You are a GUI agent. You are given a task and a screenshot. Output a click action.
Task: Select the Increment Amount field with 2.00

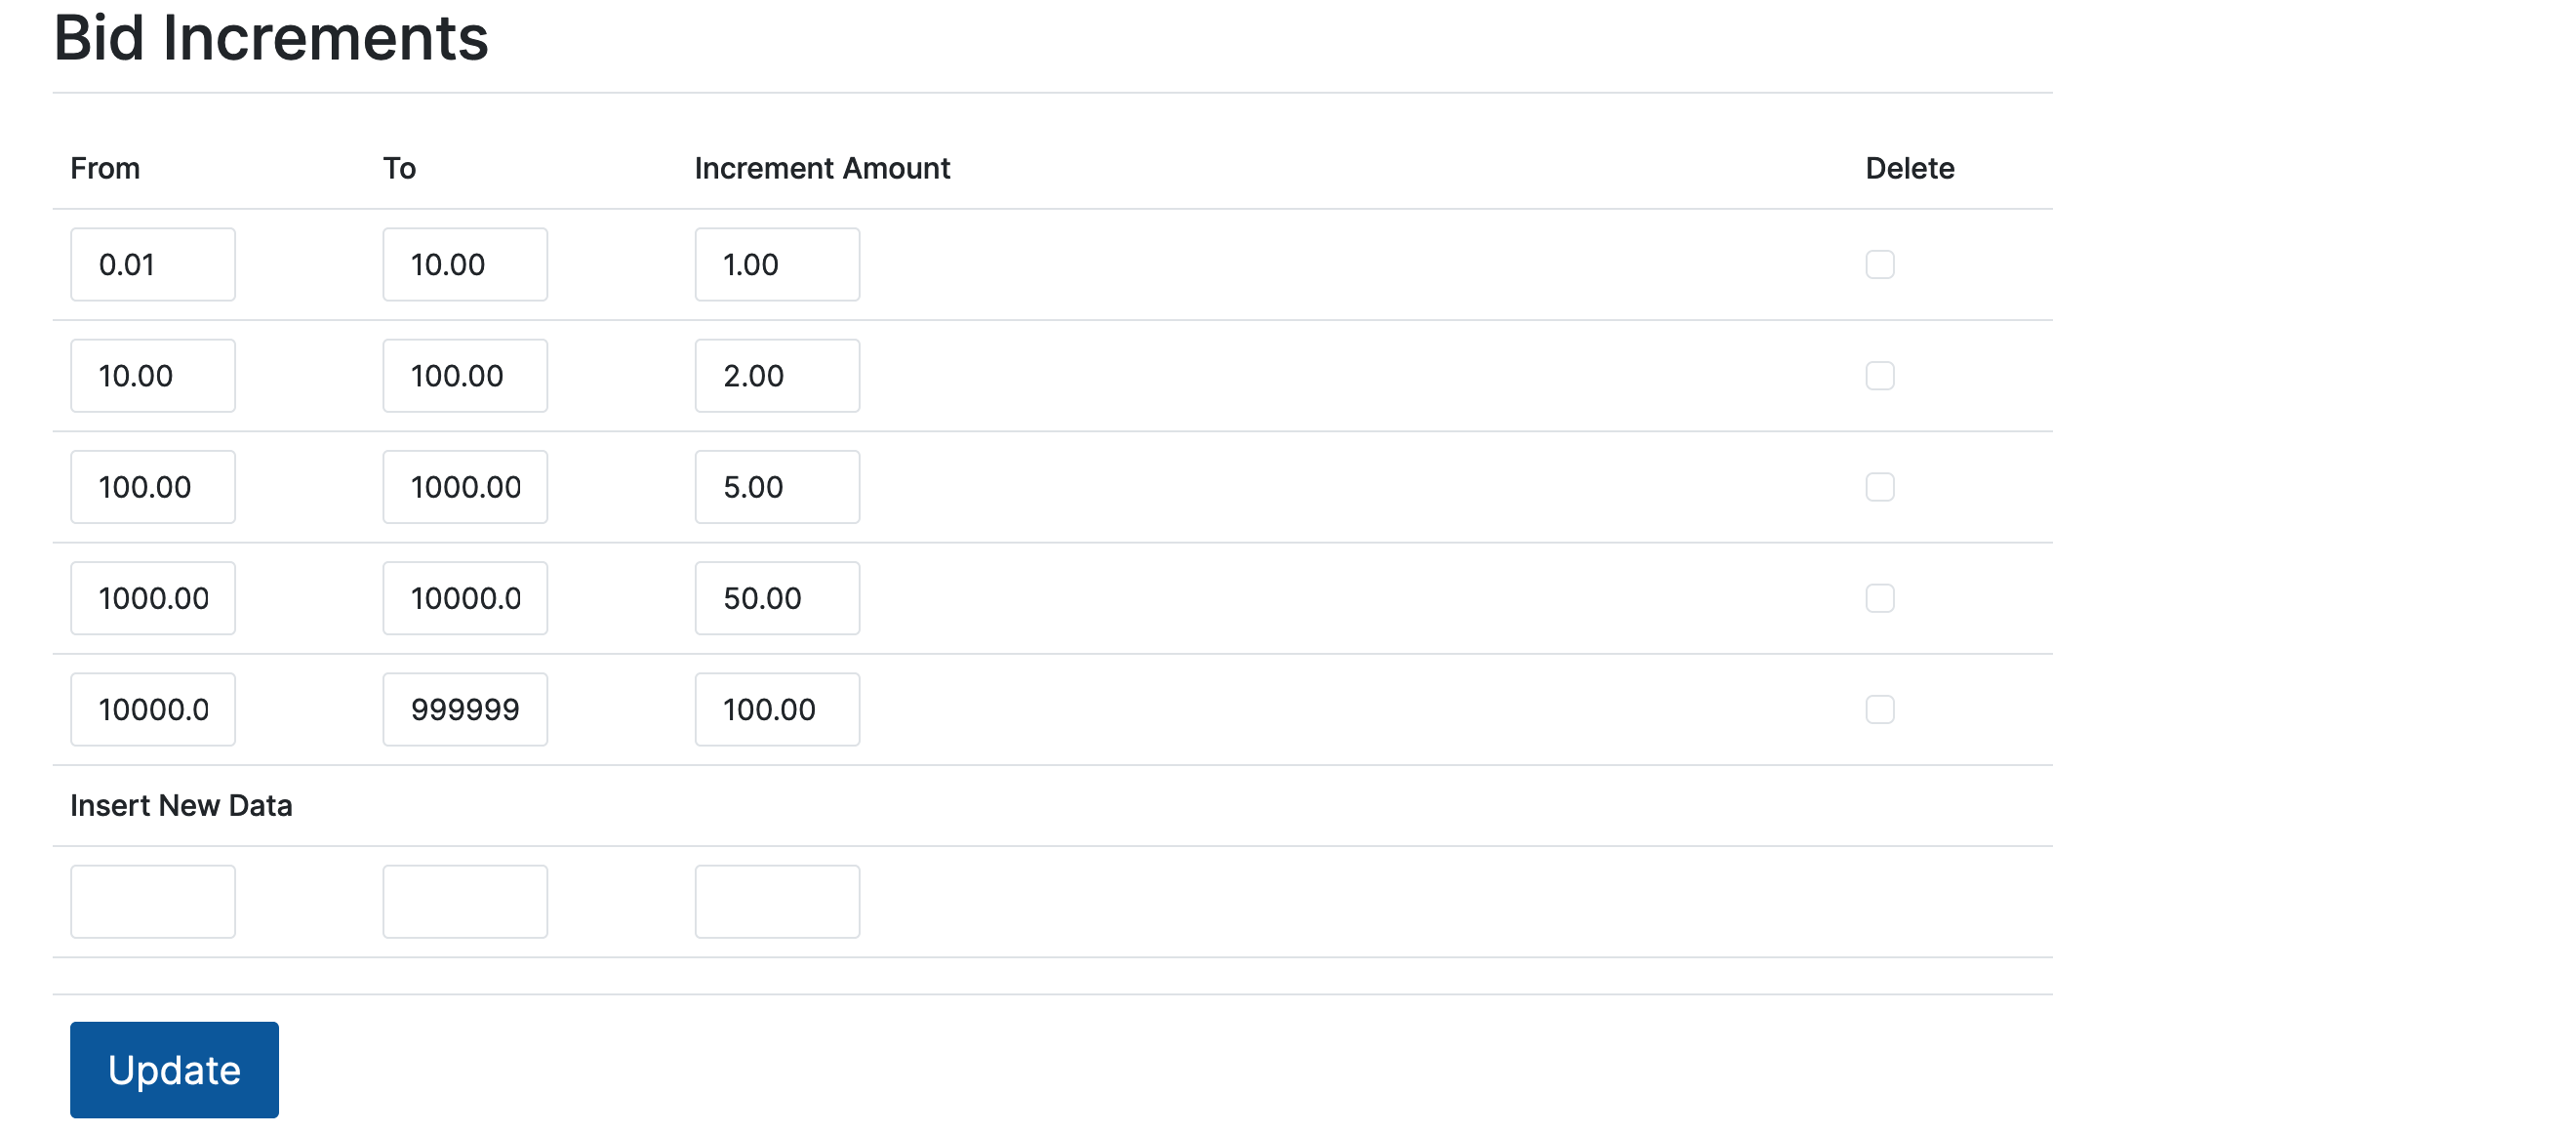tap(777, 375)
